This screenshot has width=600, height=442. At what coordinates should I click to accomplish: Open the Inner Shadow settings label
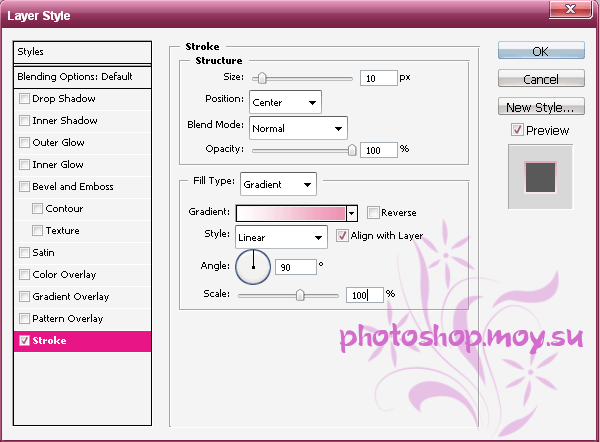pyautogui.click(x=65, y=121)
